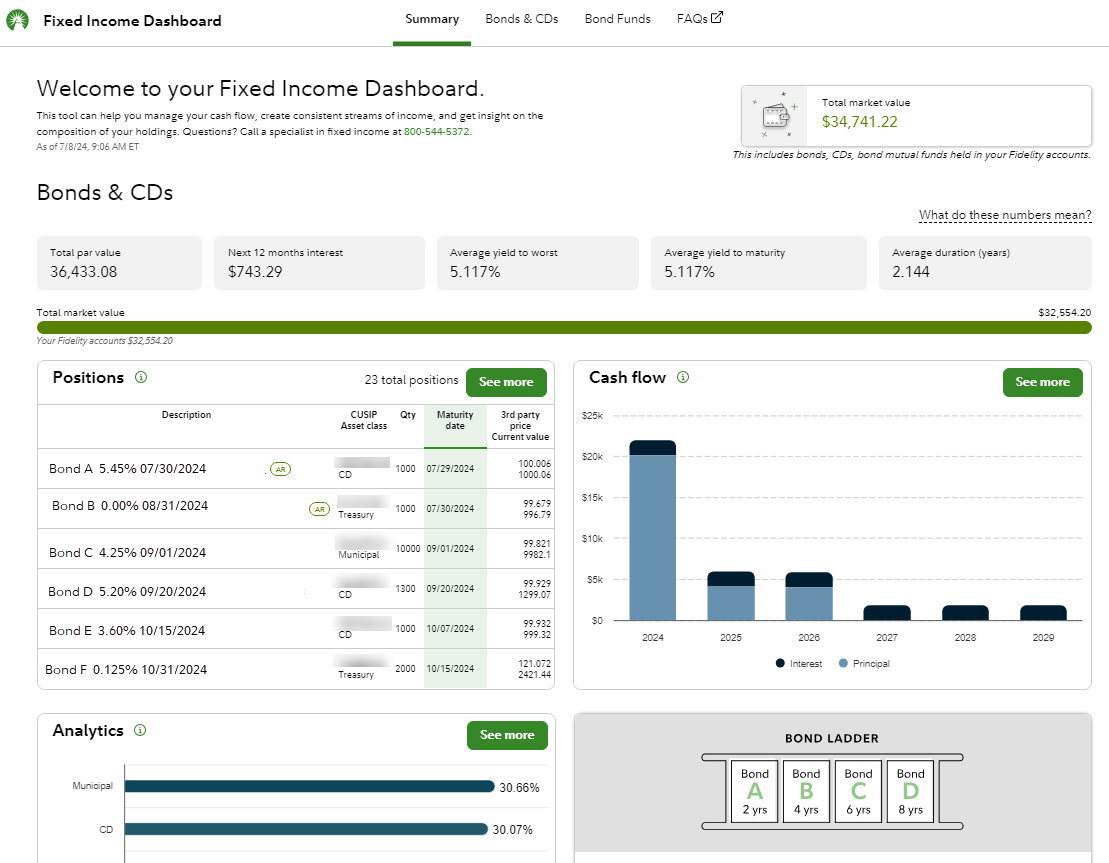Open the Bond Funds tab
The image size is (1109, 863).
[x=617, y=19]
